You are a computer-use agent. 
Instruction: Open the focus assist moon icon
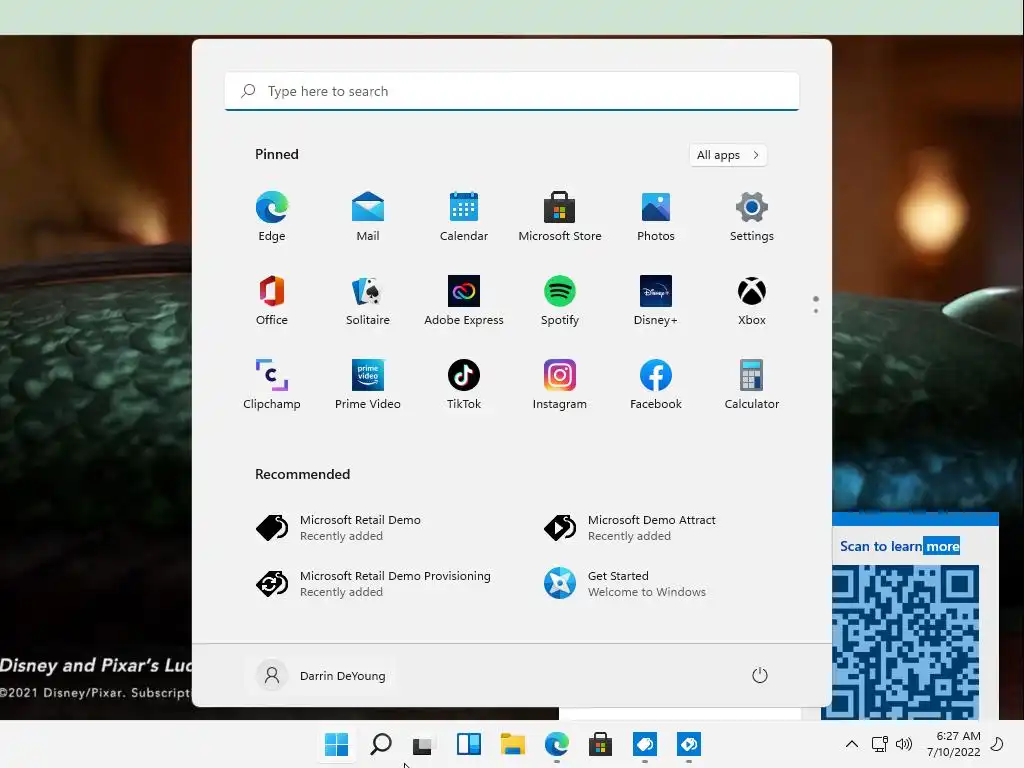[997, 744]
